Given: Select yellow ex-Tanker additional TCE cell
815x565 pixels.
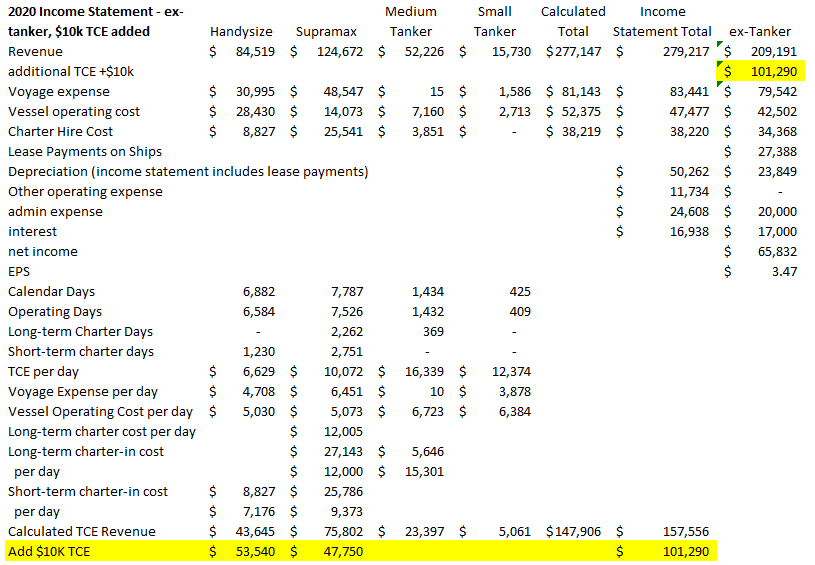Looking at the screenshot, I should (759, 71).
